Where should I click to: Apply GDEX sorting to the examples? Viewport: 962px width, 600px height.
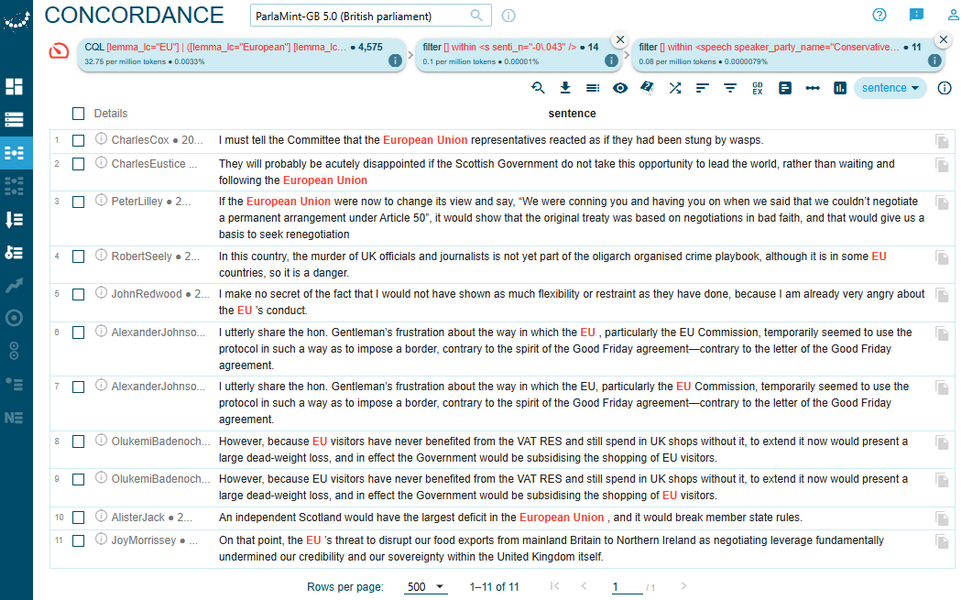[x=757, y=88]
